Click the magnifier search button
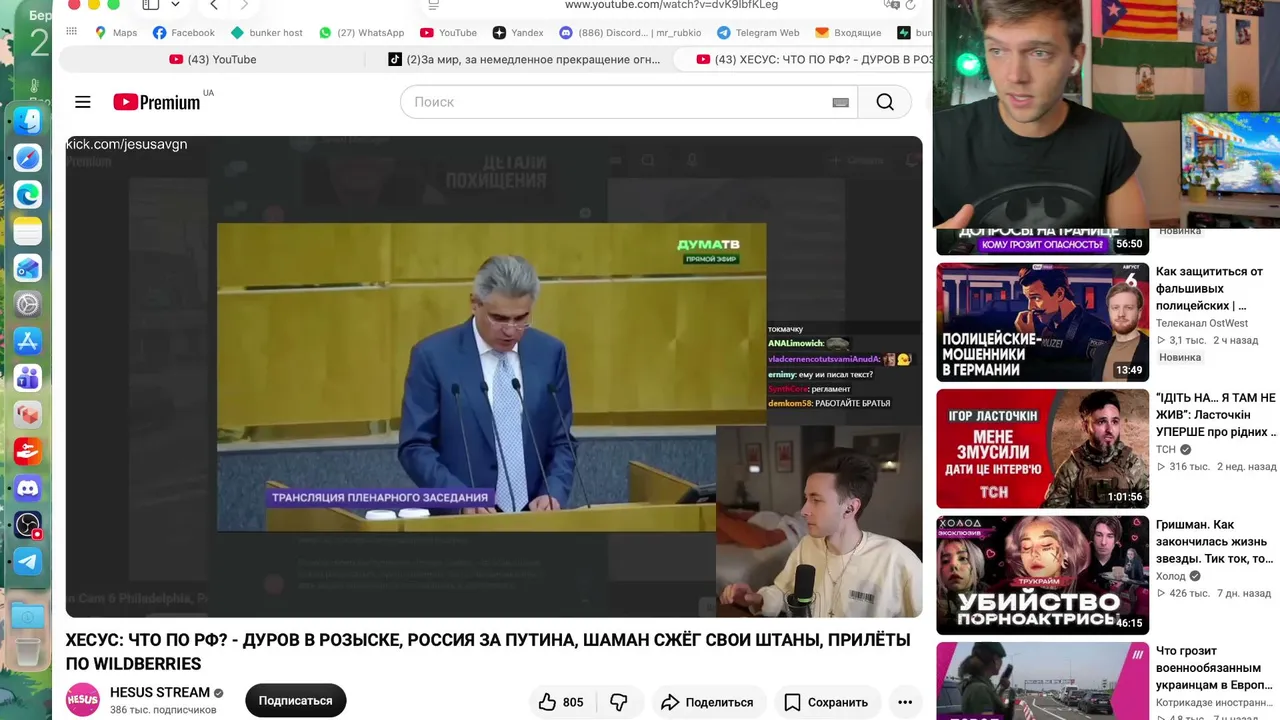 pyautogui.click(x=885, y=102)
